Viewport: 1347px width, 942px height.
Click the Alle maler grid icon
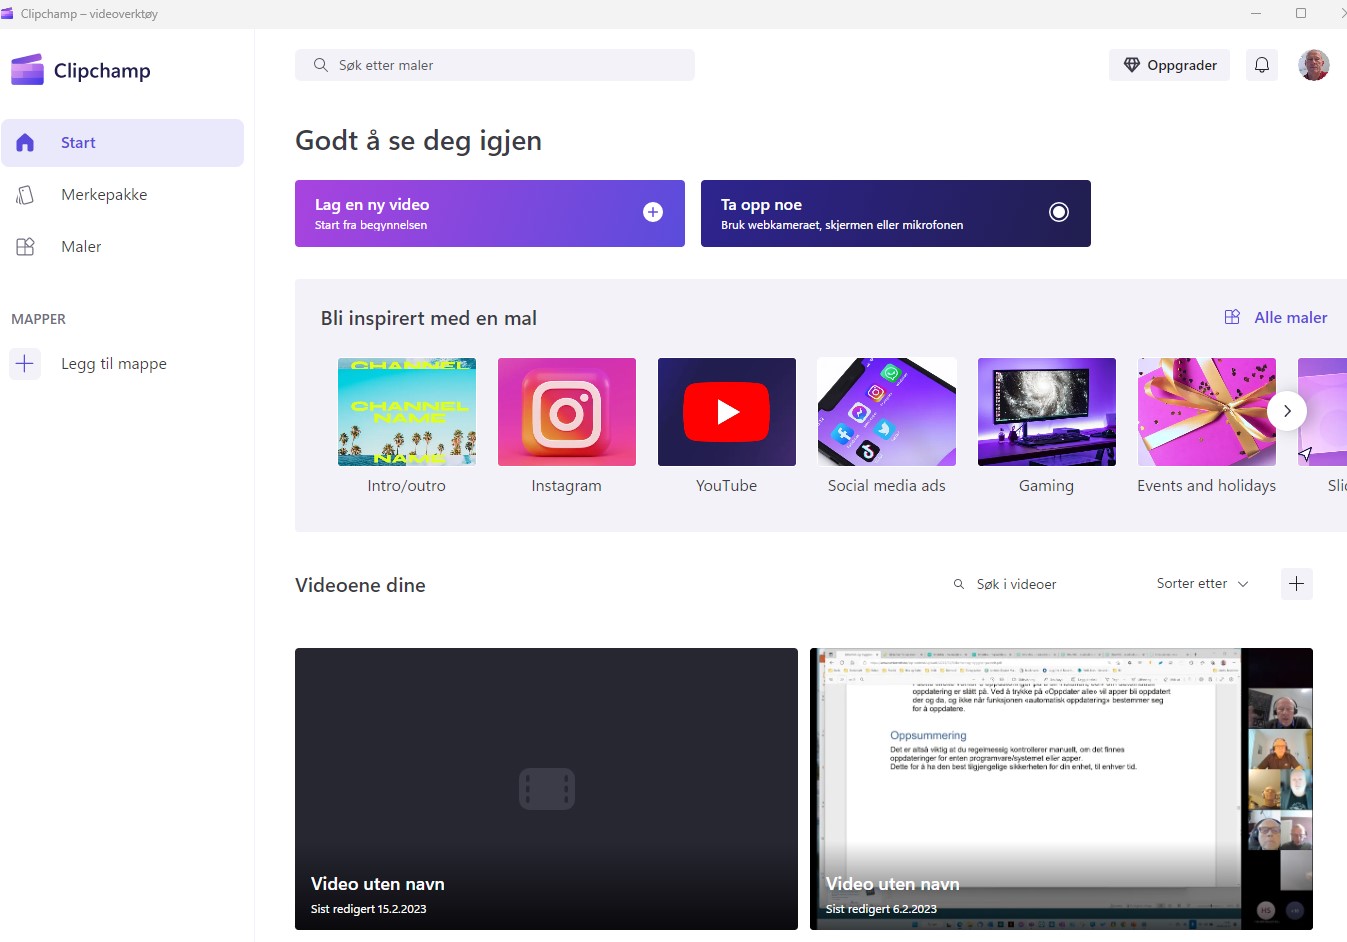1232,317
